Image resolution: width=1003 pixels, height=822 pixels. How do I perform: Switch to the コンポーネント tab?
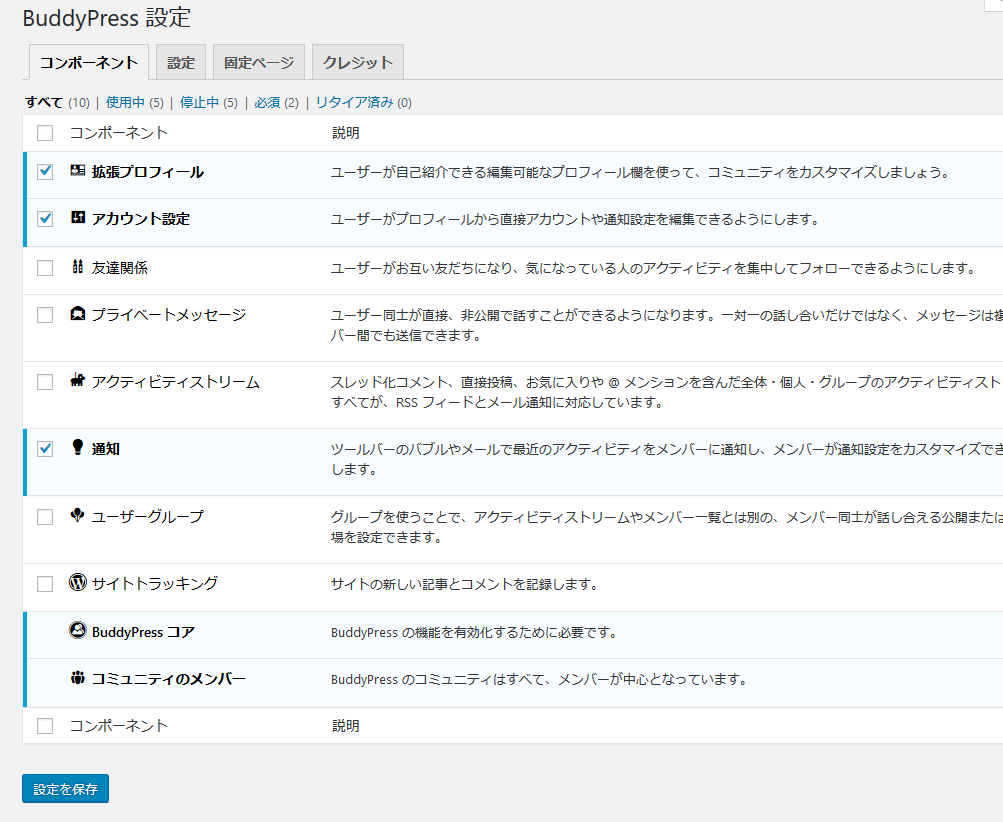pyautogui.click(x=89, y=62)
